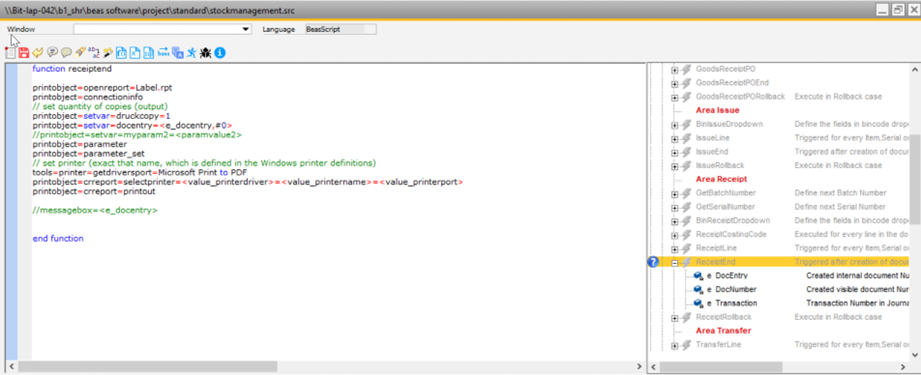Click the e_DocNumber variable icon
Screen dimensions: 921x375
pyautogui.click(x=698, y=289)
